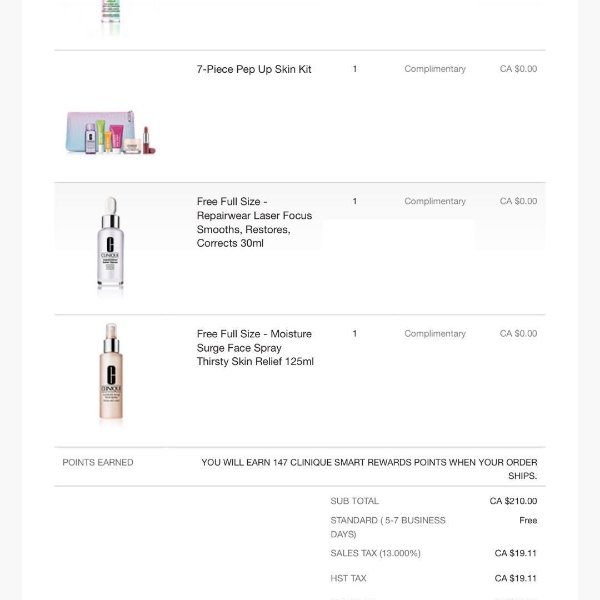The image size is (600, 600).
Task: Select the Complimentary label for Repairwear Laser Focus
Action: [x=435, y=201]
